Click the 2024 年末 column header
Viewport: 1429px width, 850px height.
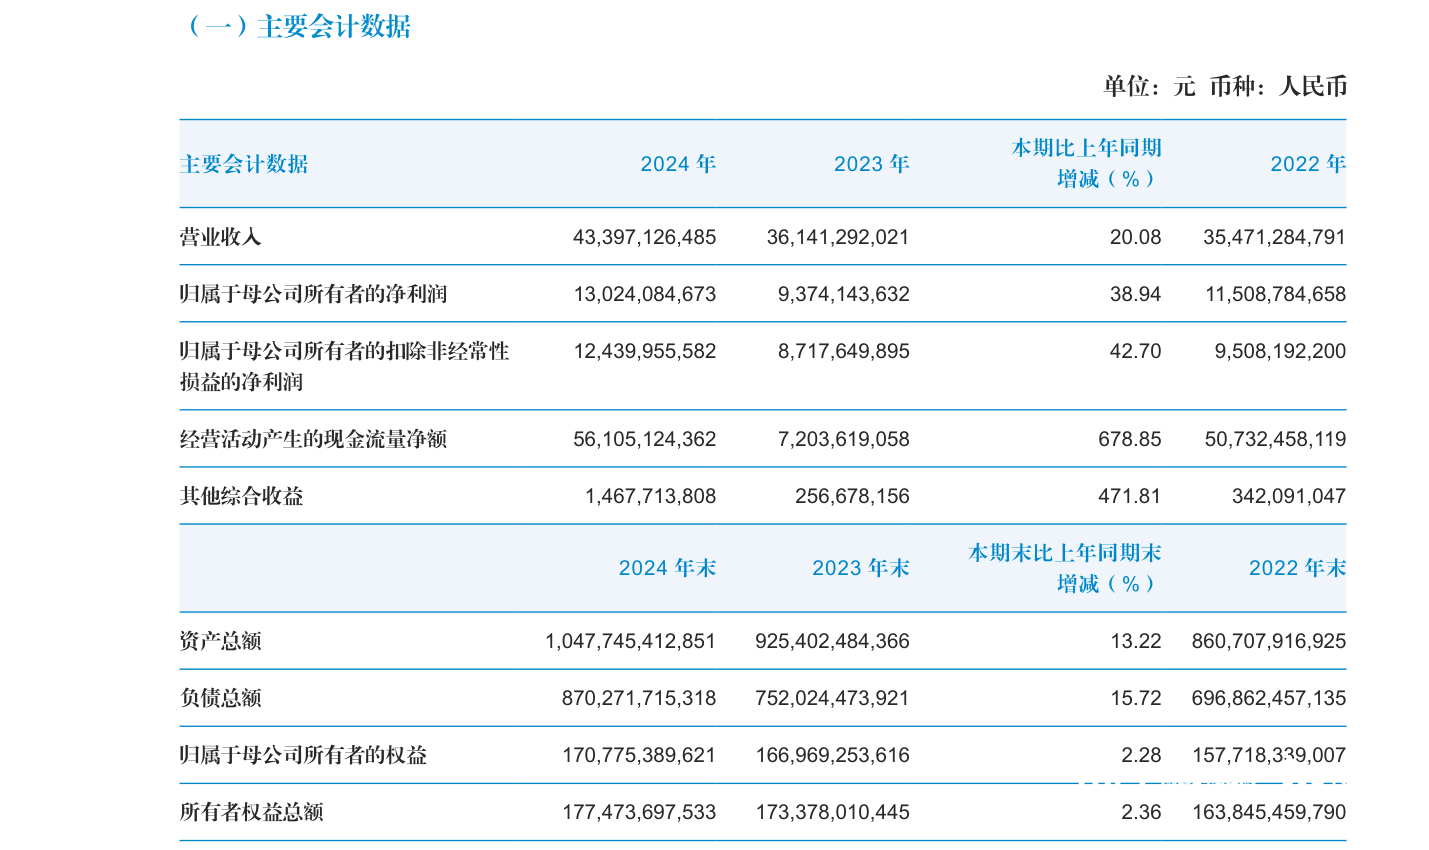pyautogui.click(x=667, y=568)
